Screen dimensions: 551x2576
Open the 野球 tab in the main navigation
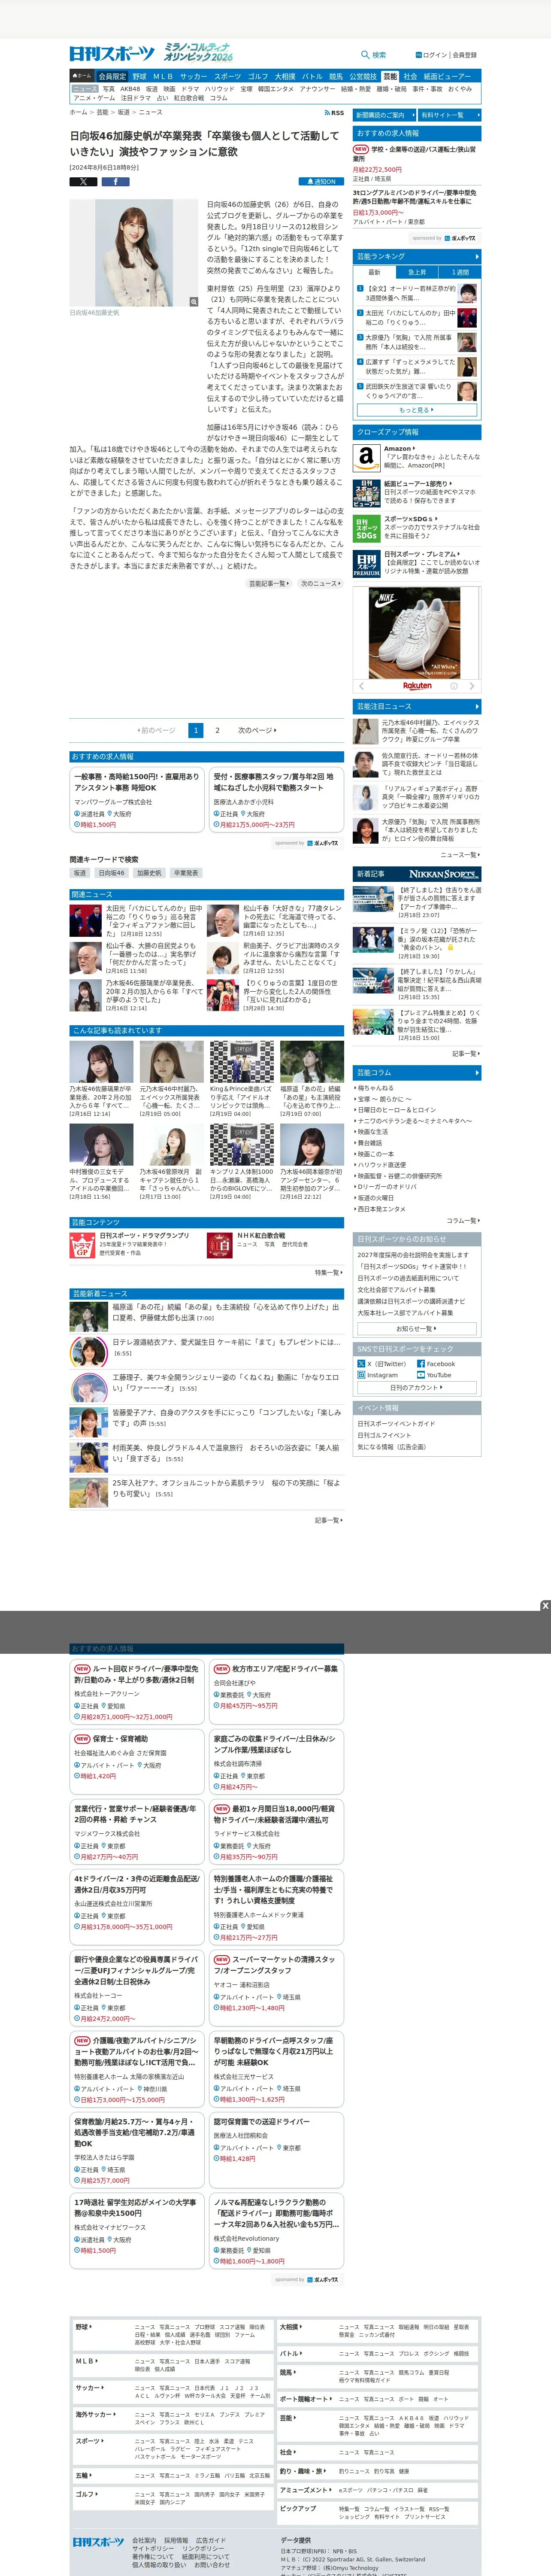(139, 76)
